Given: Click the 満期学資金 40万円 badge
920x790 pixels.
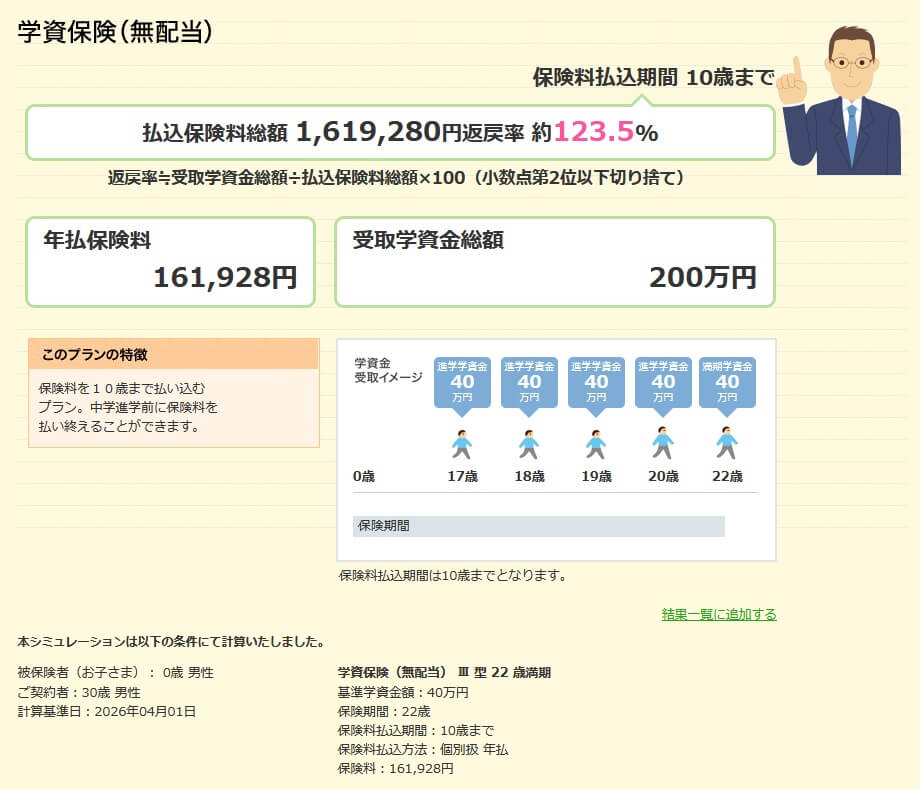Looking at the screenshot, I should (x=727, y=381).
